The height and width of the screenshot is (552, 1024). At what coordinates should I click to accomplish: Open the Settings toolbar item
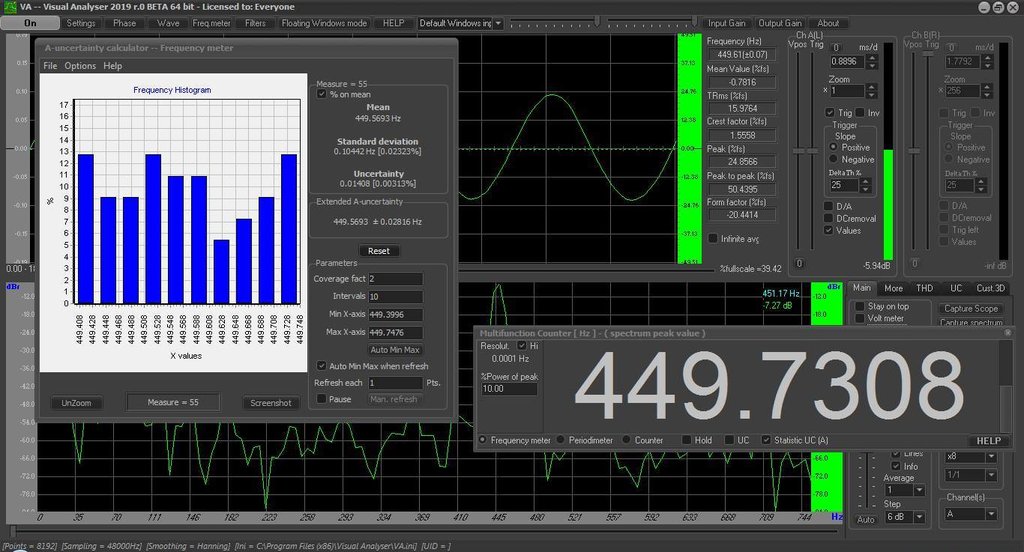(x=81, y=23)
